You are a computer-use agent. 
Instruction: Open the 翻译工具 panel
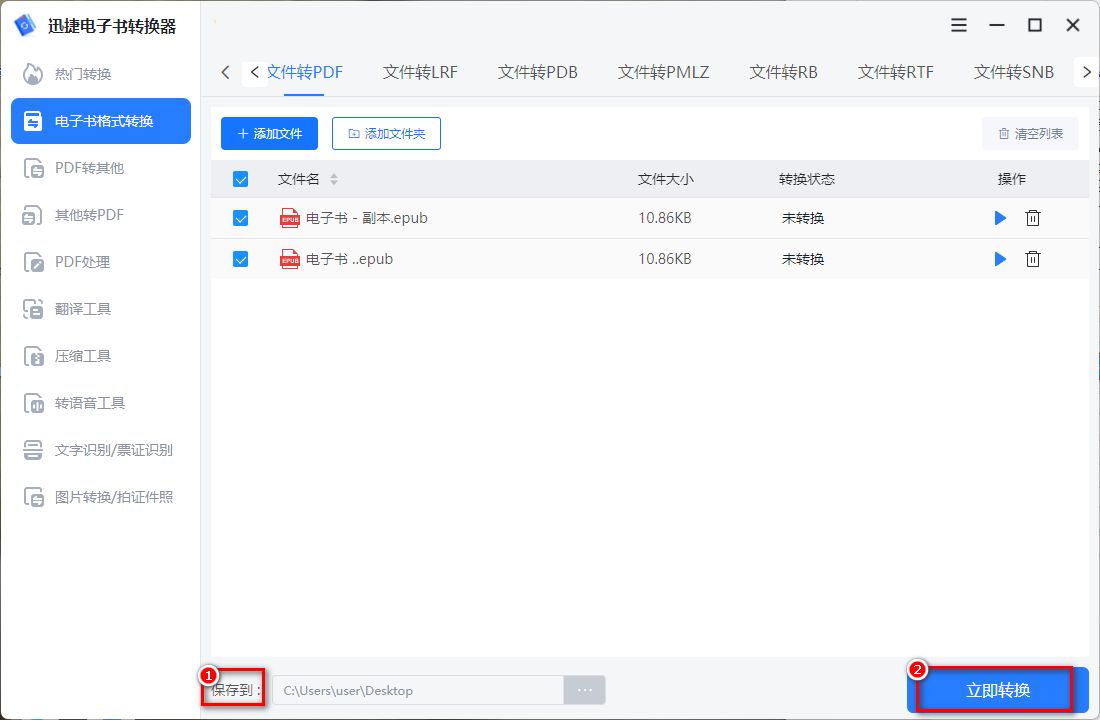click(x=85, y=308)
